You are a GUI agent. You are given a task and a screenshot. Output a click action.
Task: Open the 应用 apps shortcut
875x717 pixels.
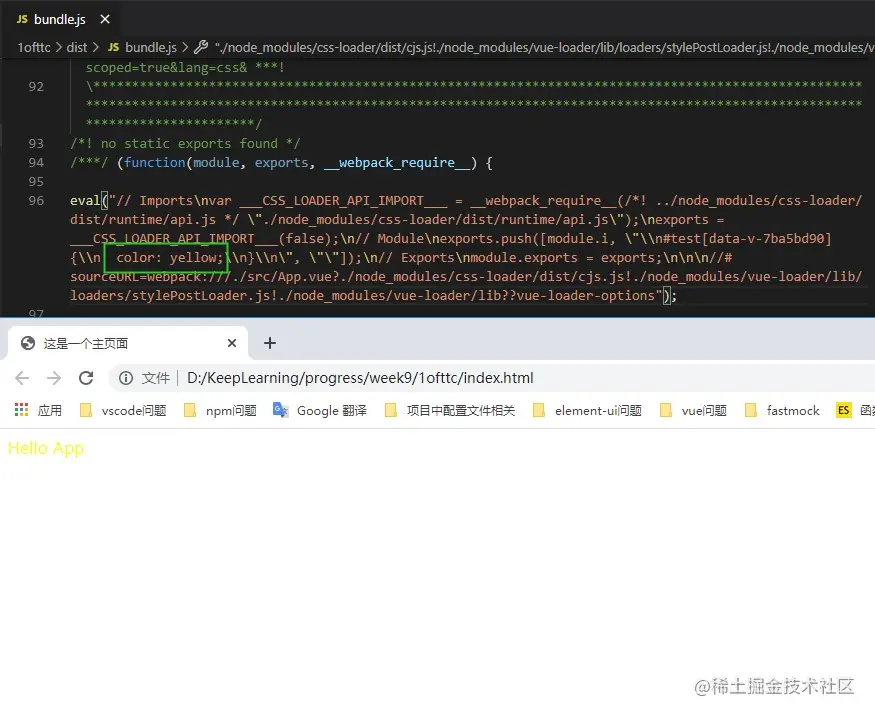coord(39,411)
